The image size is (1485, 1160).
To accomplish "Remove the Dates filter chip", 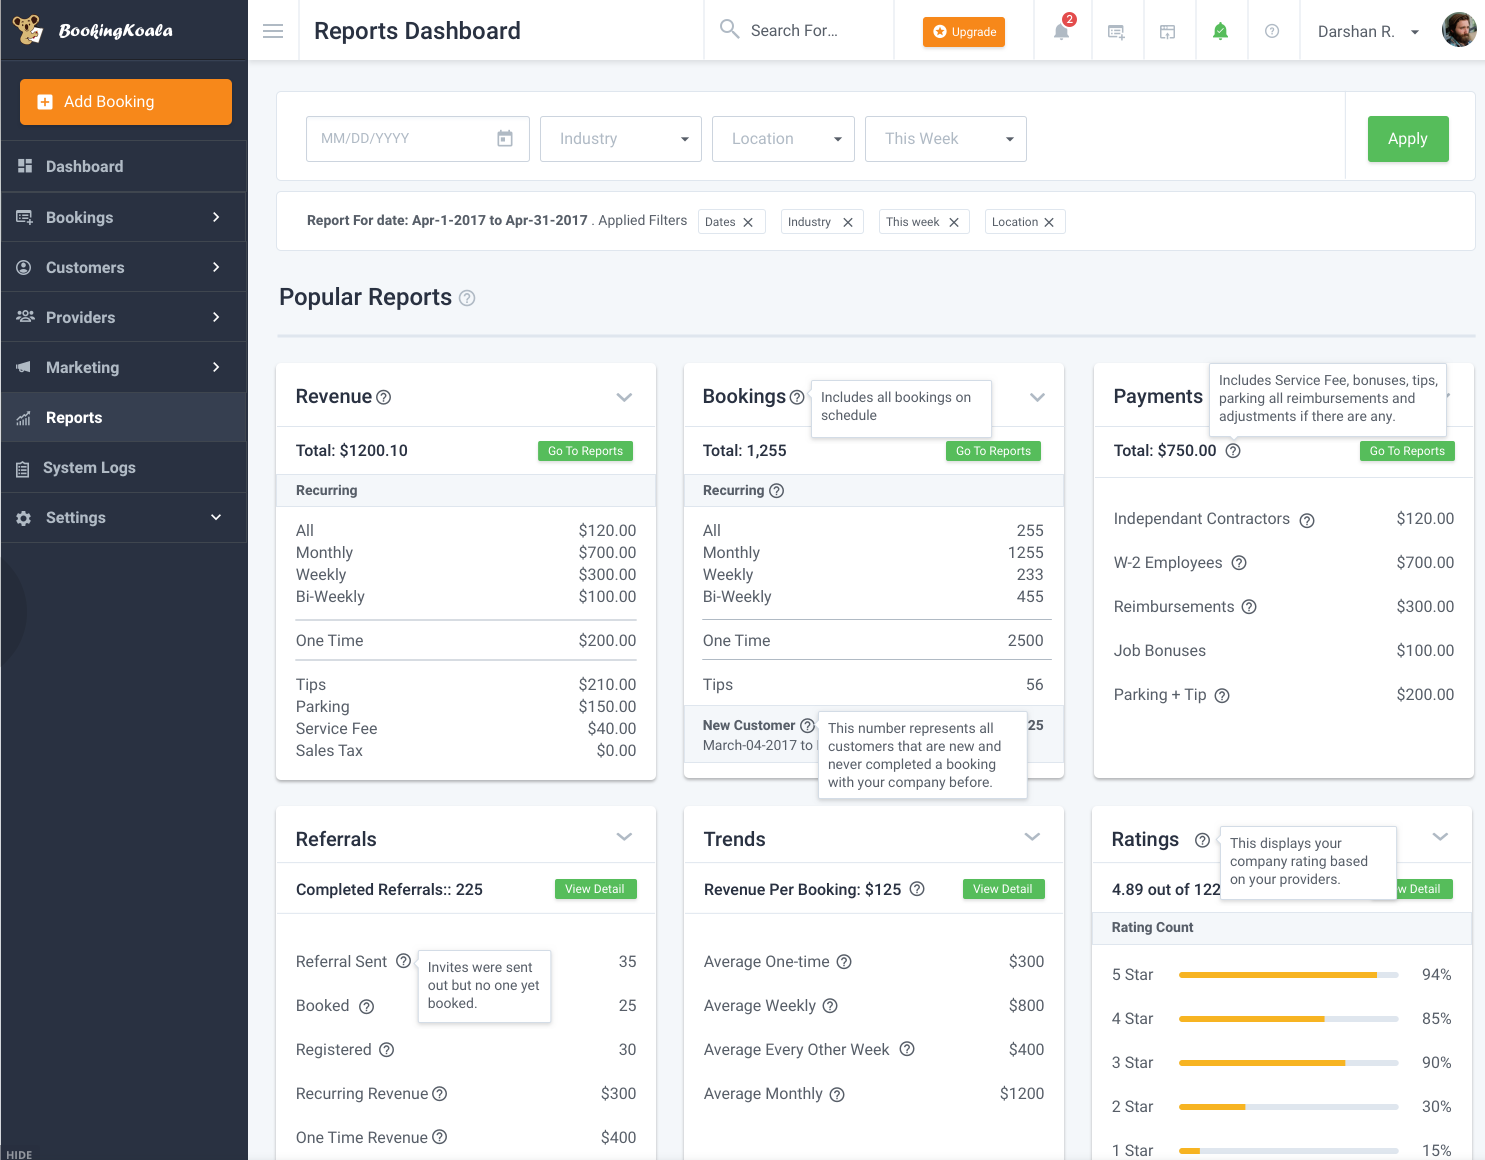I will [x=749, y=221].
